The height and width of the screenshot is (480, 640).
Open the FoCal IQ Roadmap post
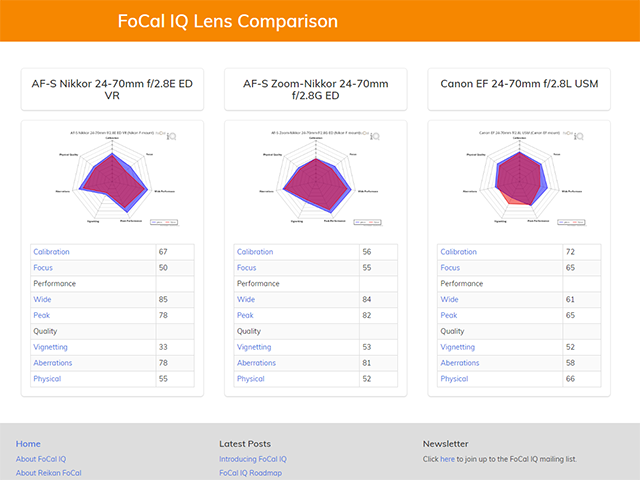click(x=251, y=473)
